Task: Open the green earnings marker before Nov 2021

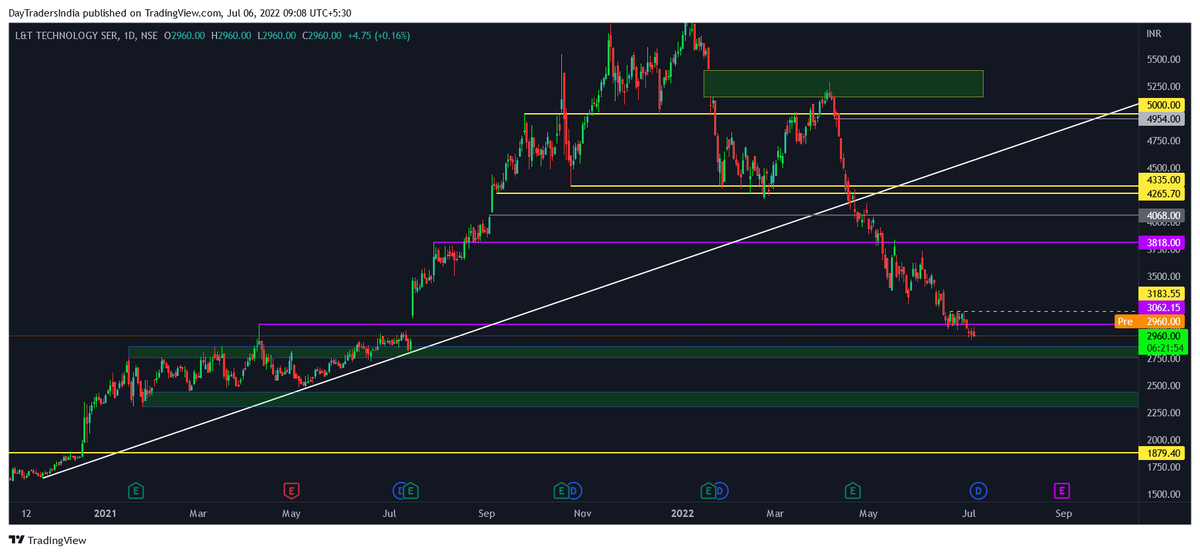Action: 562,490
